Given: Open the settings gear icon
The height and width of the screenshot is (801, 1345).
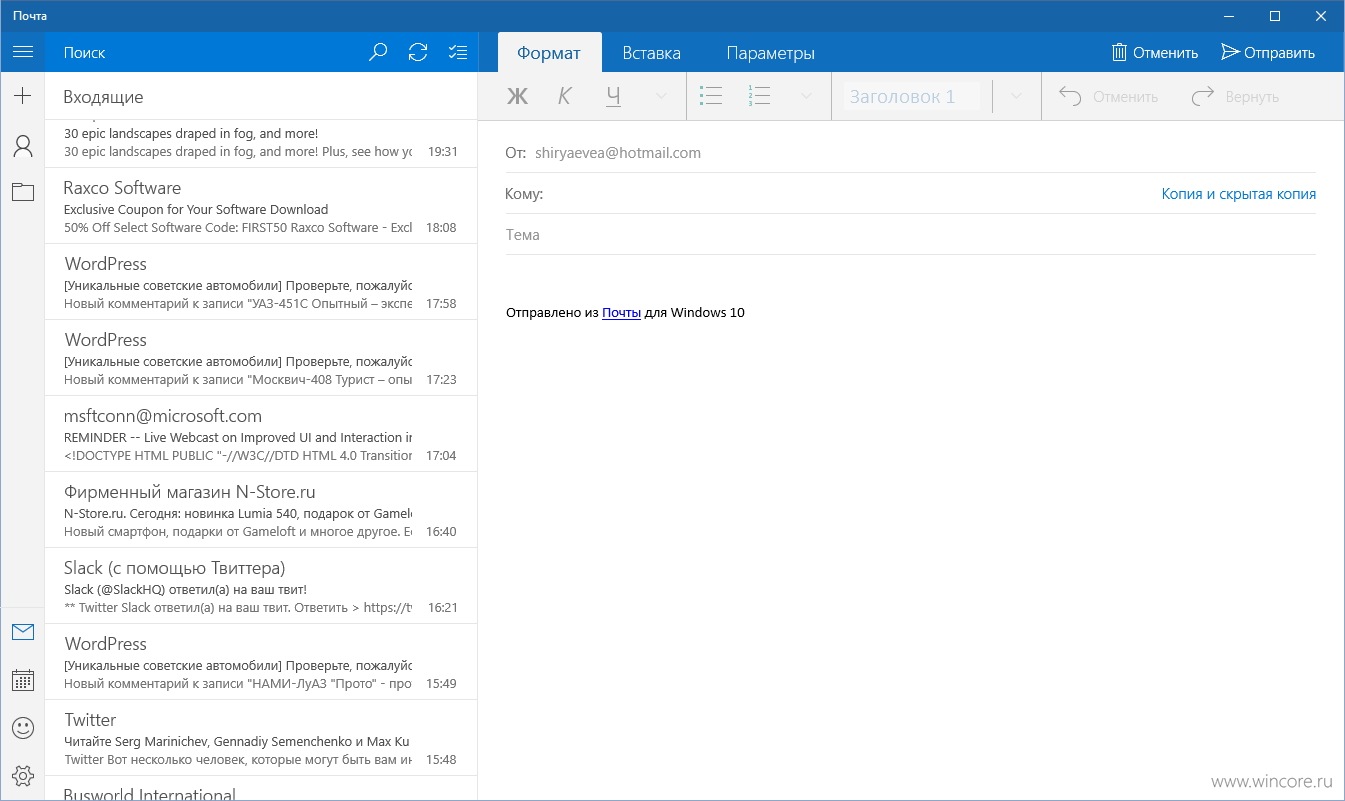Looking at the screenshot, I should click(23, 775).
